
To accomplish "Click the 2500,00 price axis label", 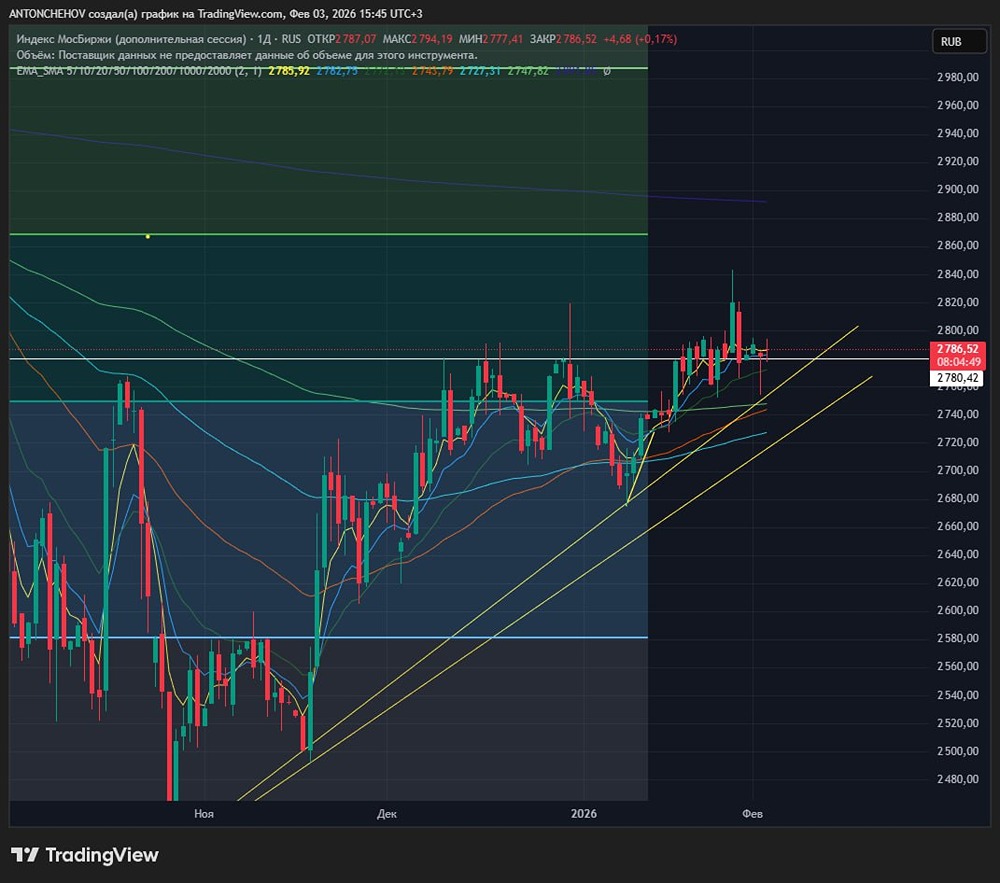I will coord(958,751).
